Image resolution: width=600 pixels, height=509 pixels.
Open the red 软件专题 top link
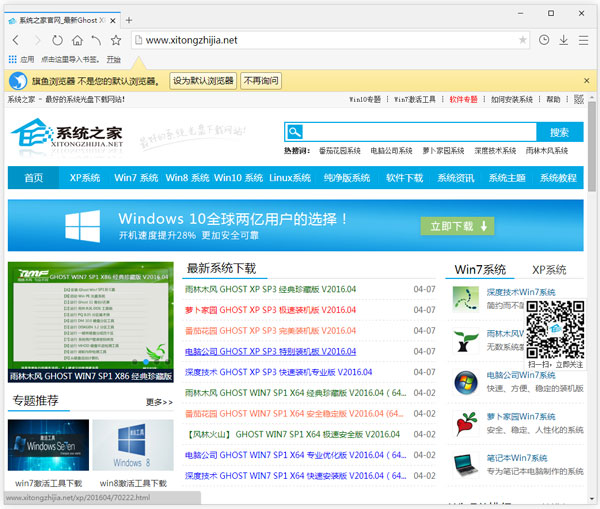point(463,100)
